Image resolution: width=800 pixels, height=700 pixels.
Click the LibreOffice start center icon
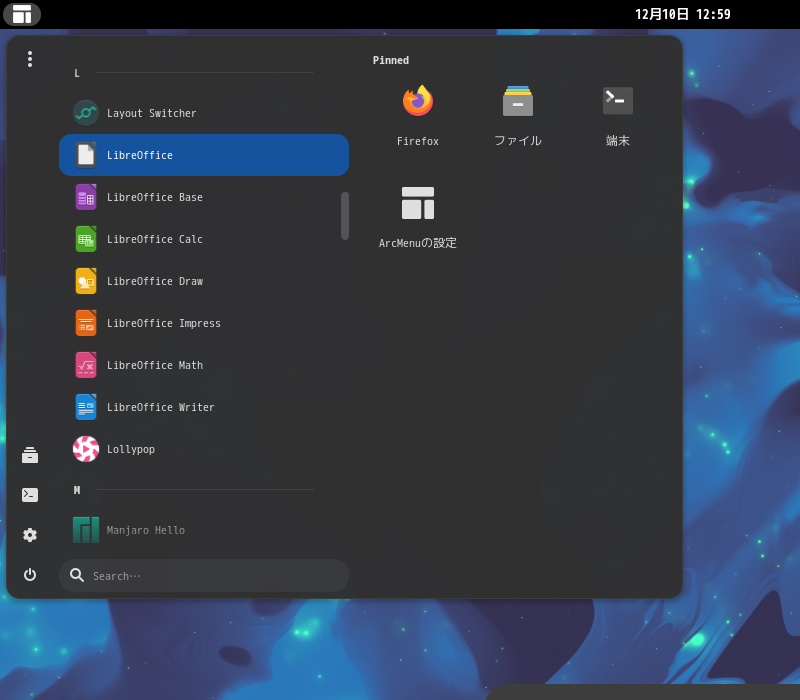86,155
